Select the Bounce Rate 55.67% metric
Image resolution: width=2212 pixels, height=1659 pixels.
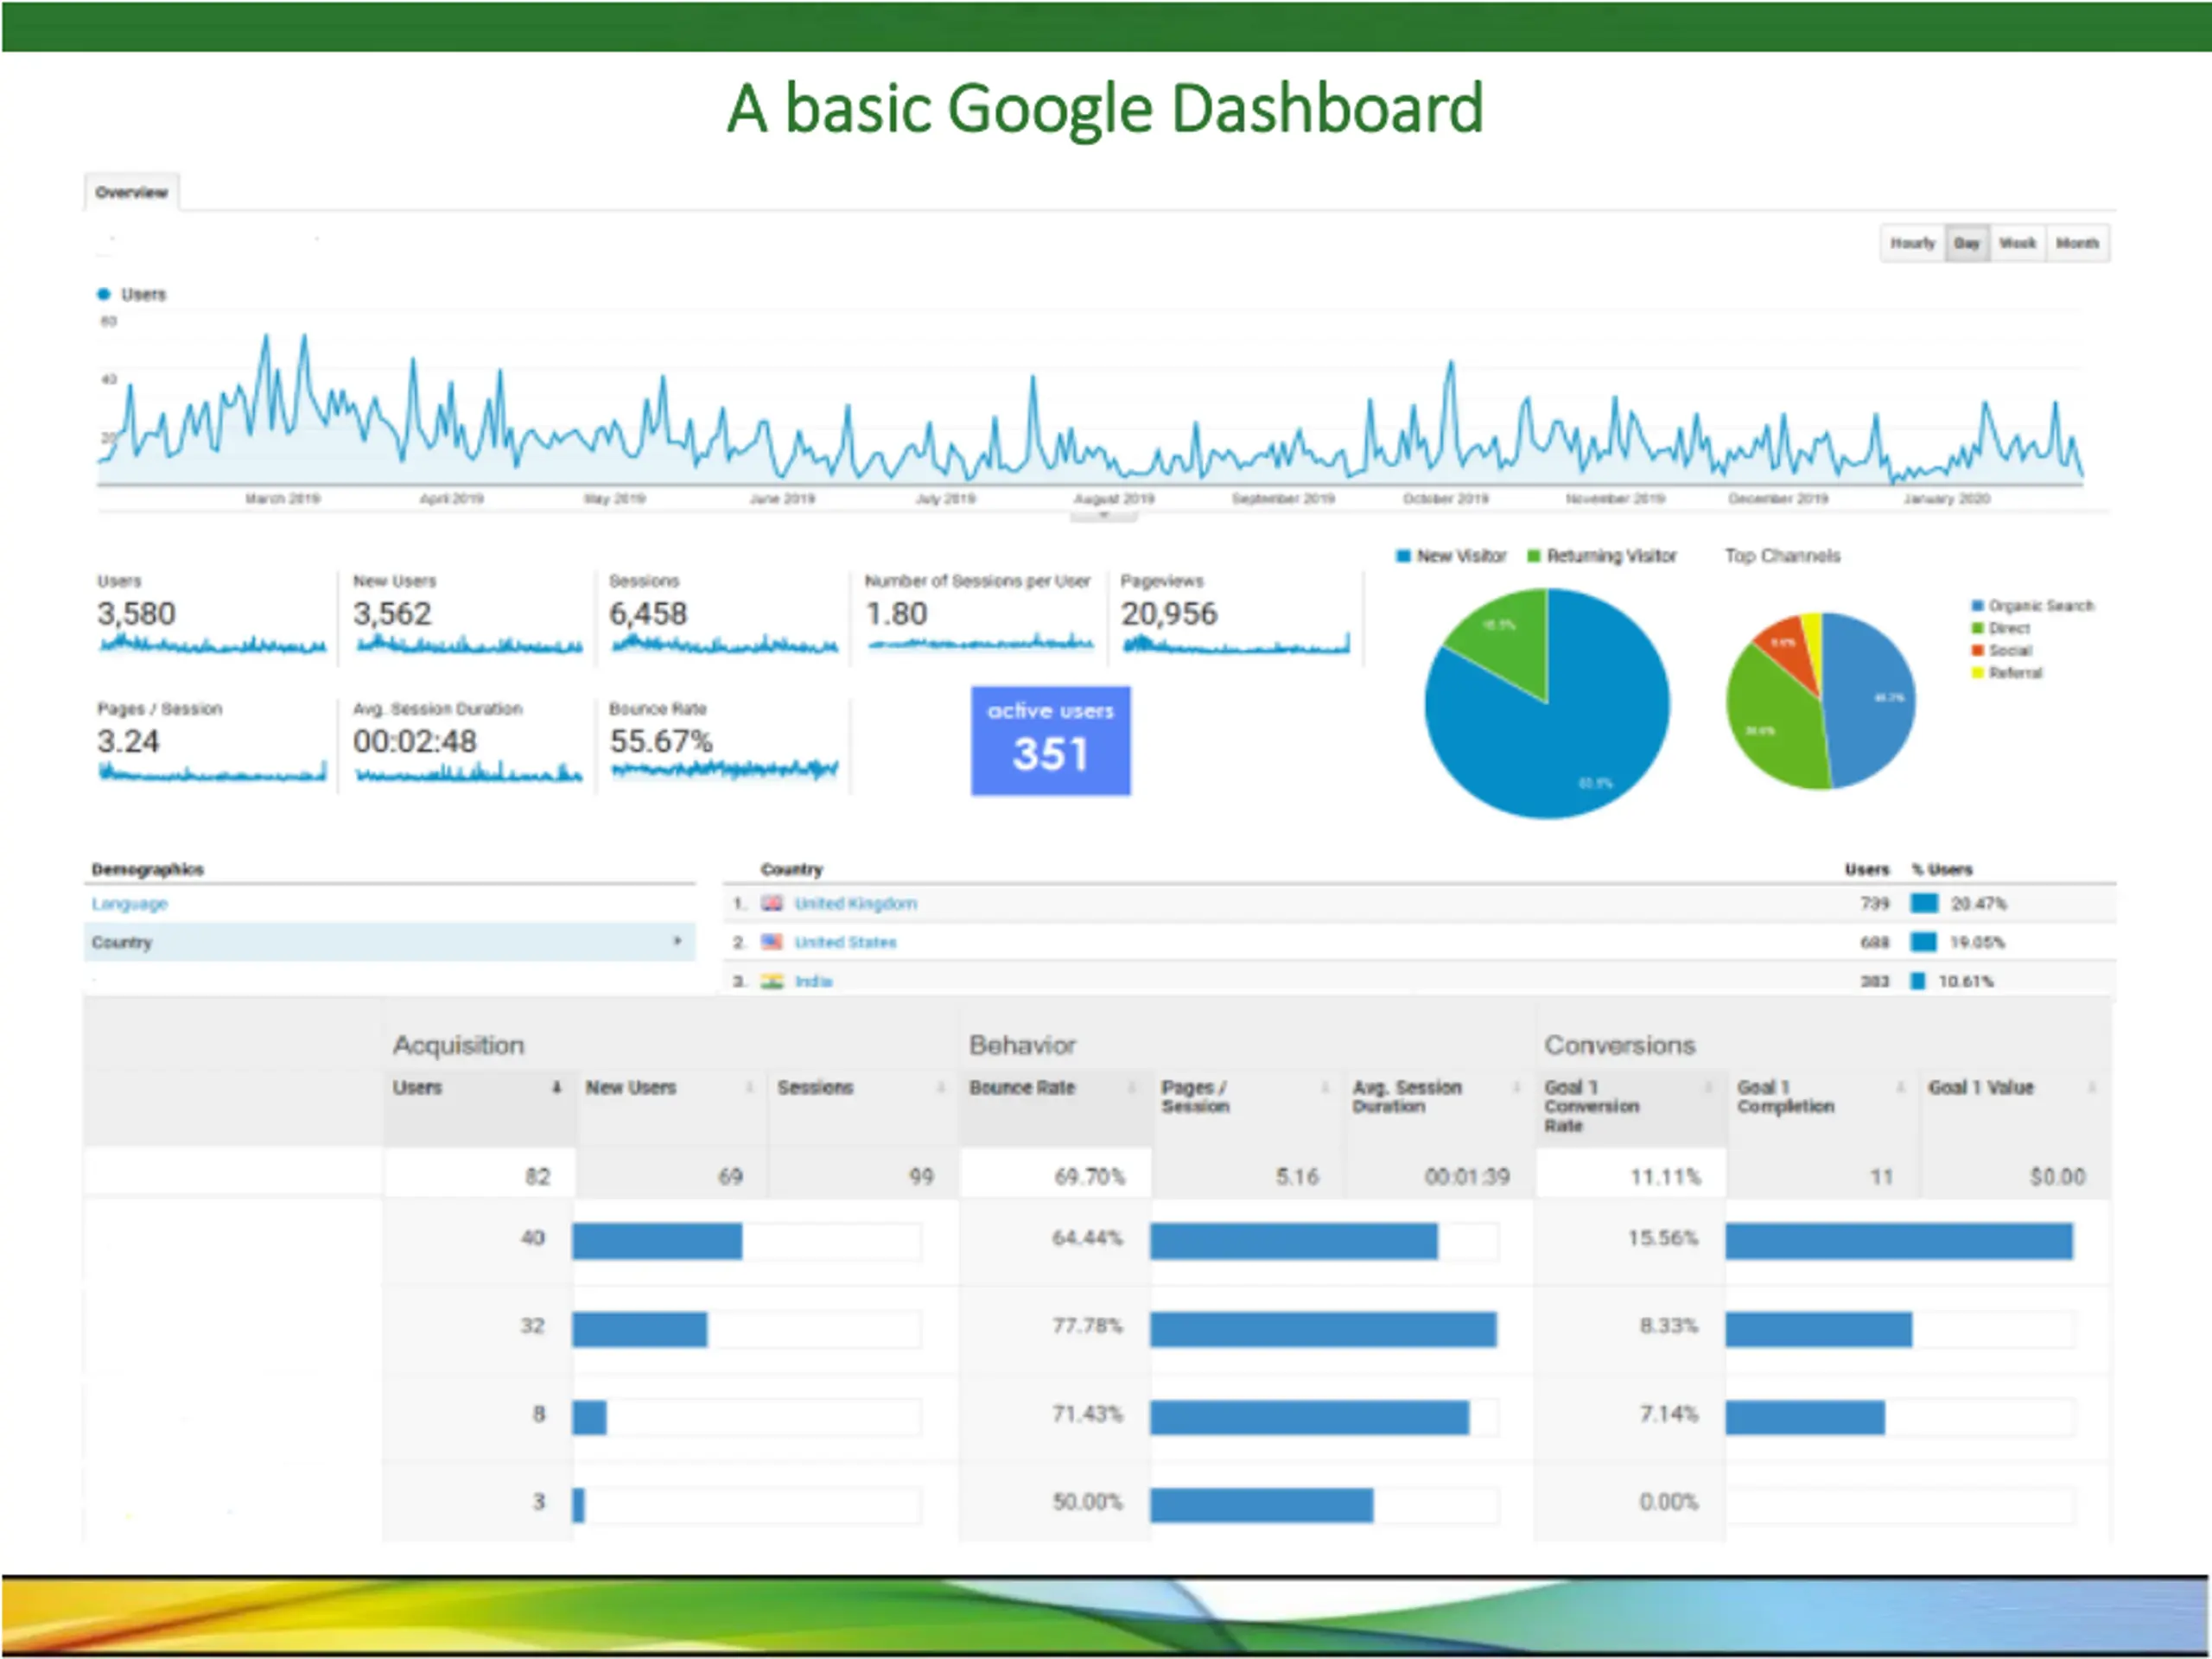(722, 742)
